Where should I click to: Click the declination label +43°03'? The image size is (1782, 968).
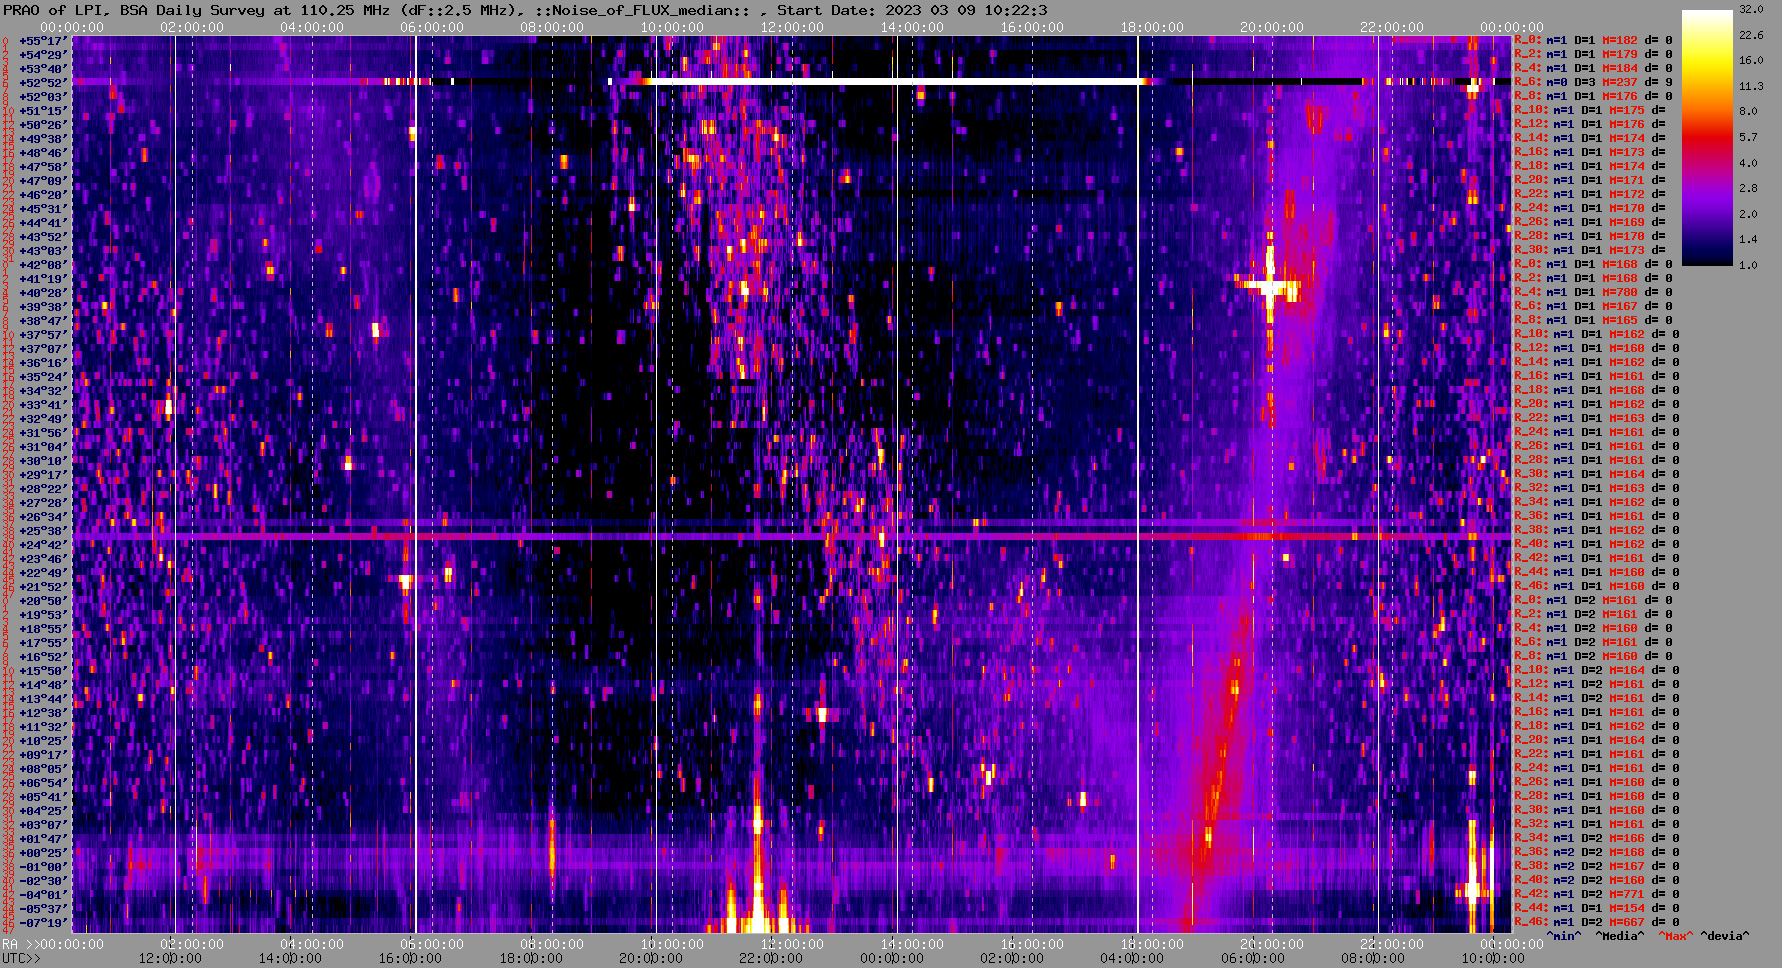(42, 251)
